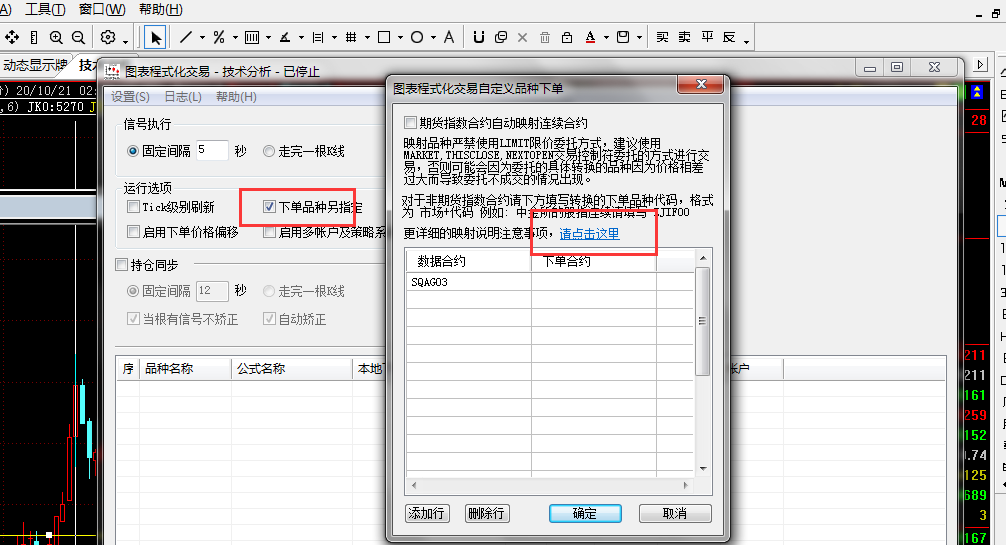Click the 下单合约 column header
This screenshot has width=1006, height=545.
[x=593, y=261]
